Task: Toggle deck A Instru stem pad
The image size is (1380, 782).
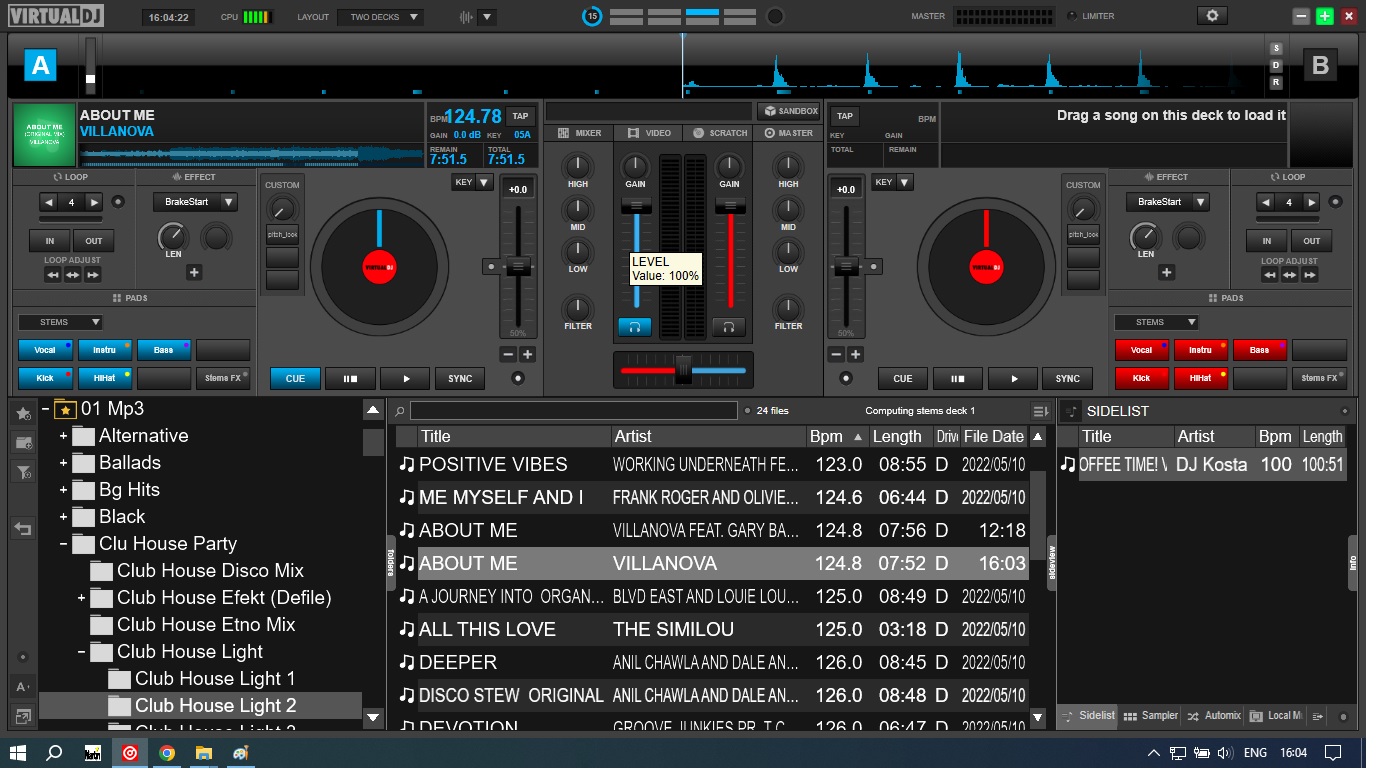Action: pyautogui.click(x=105, y=350)
